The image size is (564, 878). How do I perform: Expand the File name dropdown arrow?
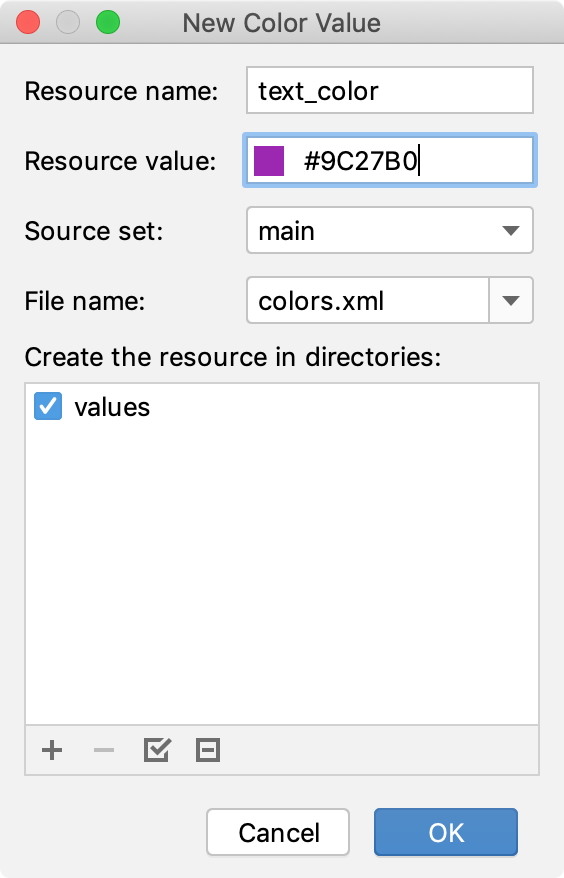coord(511,300)
